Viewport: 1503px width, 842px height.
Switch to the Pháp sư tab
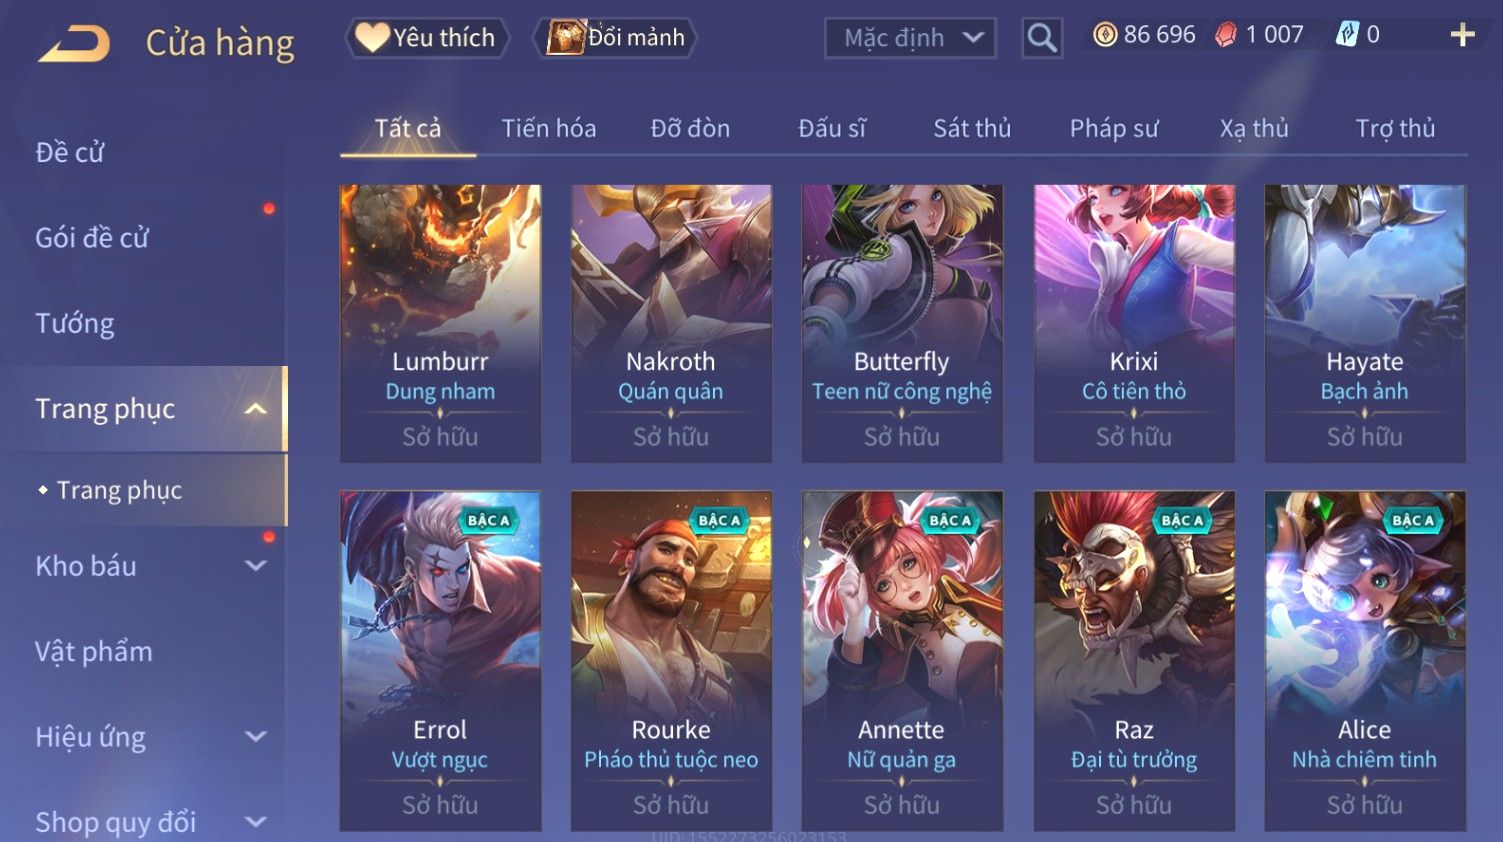pos(1114,128)
